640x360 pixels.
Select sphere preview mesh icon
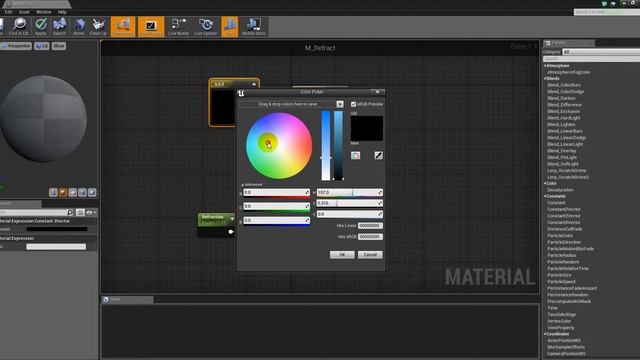coord(63,192)
